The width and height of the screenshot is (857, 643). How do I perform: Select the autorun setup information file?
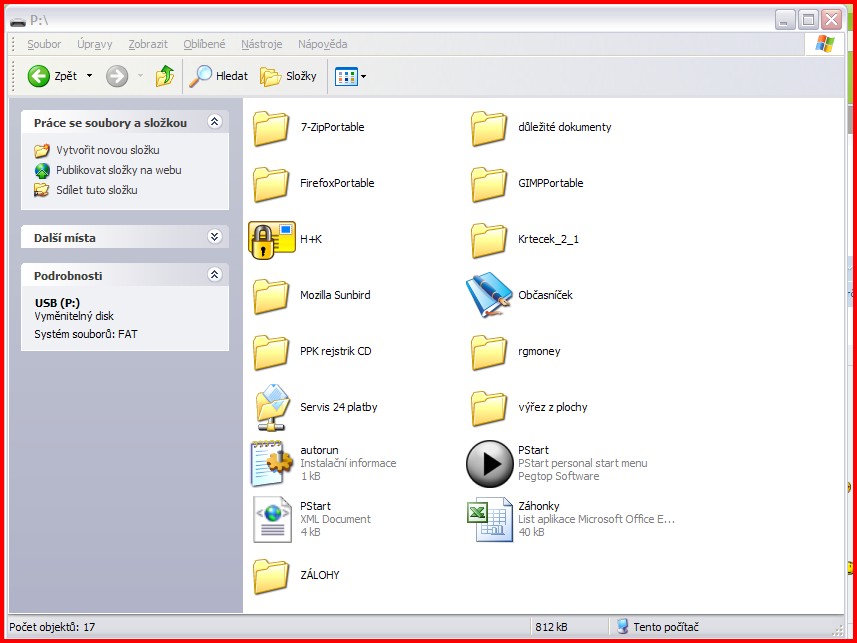click(271, 463)
